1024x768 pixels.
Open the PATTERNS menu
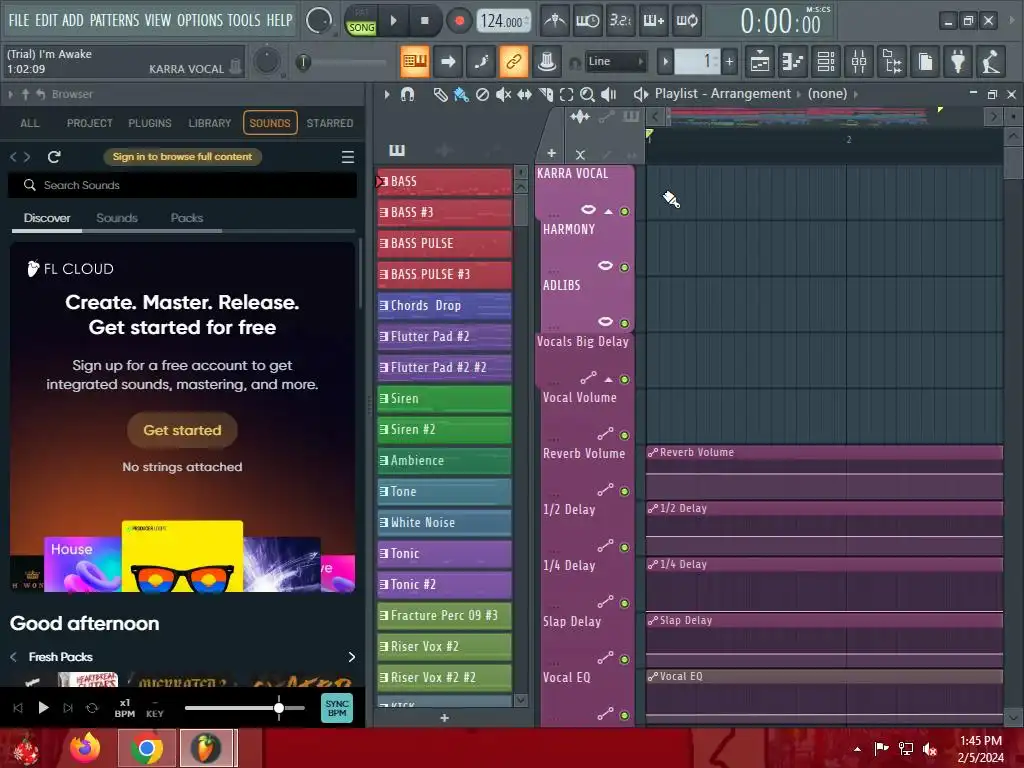[x=114, y=20]
